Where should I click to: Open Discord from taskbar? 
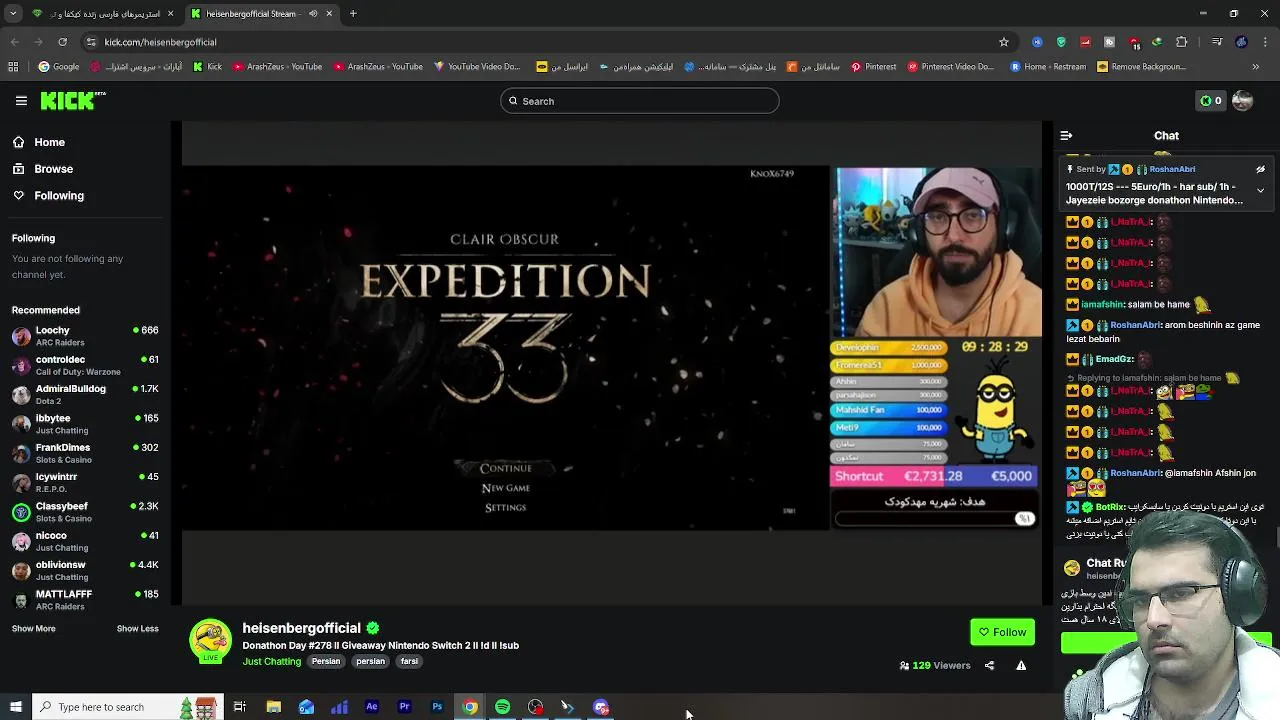pos(601,707)
